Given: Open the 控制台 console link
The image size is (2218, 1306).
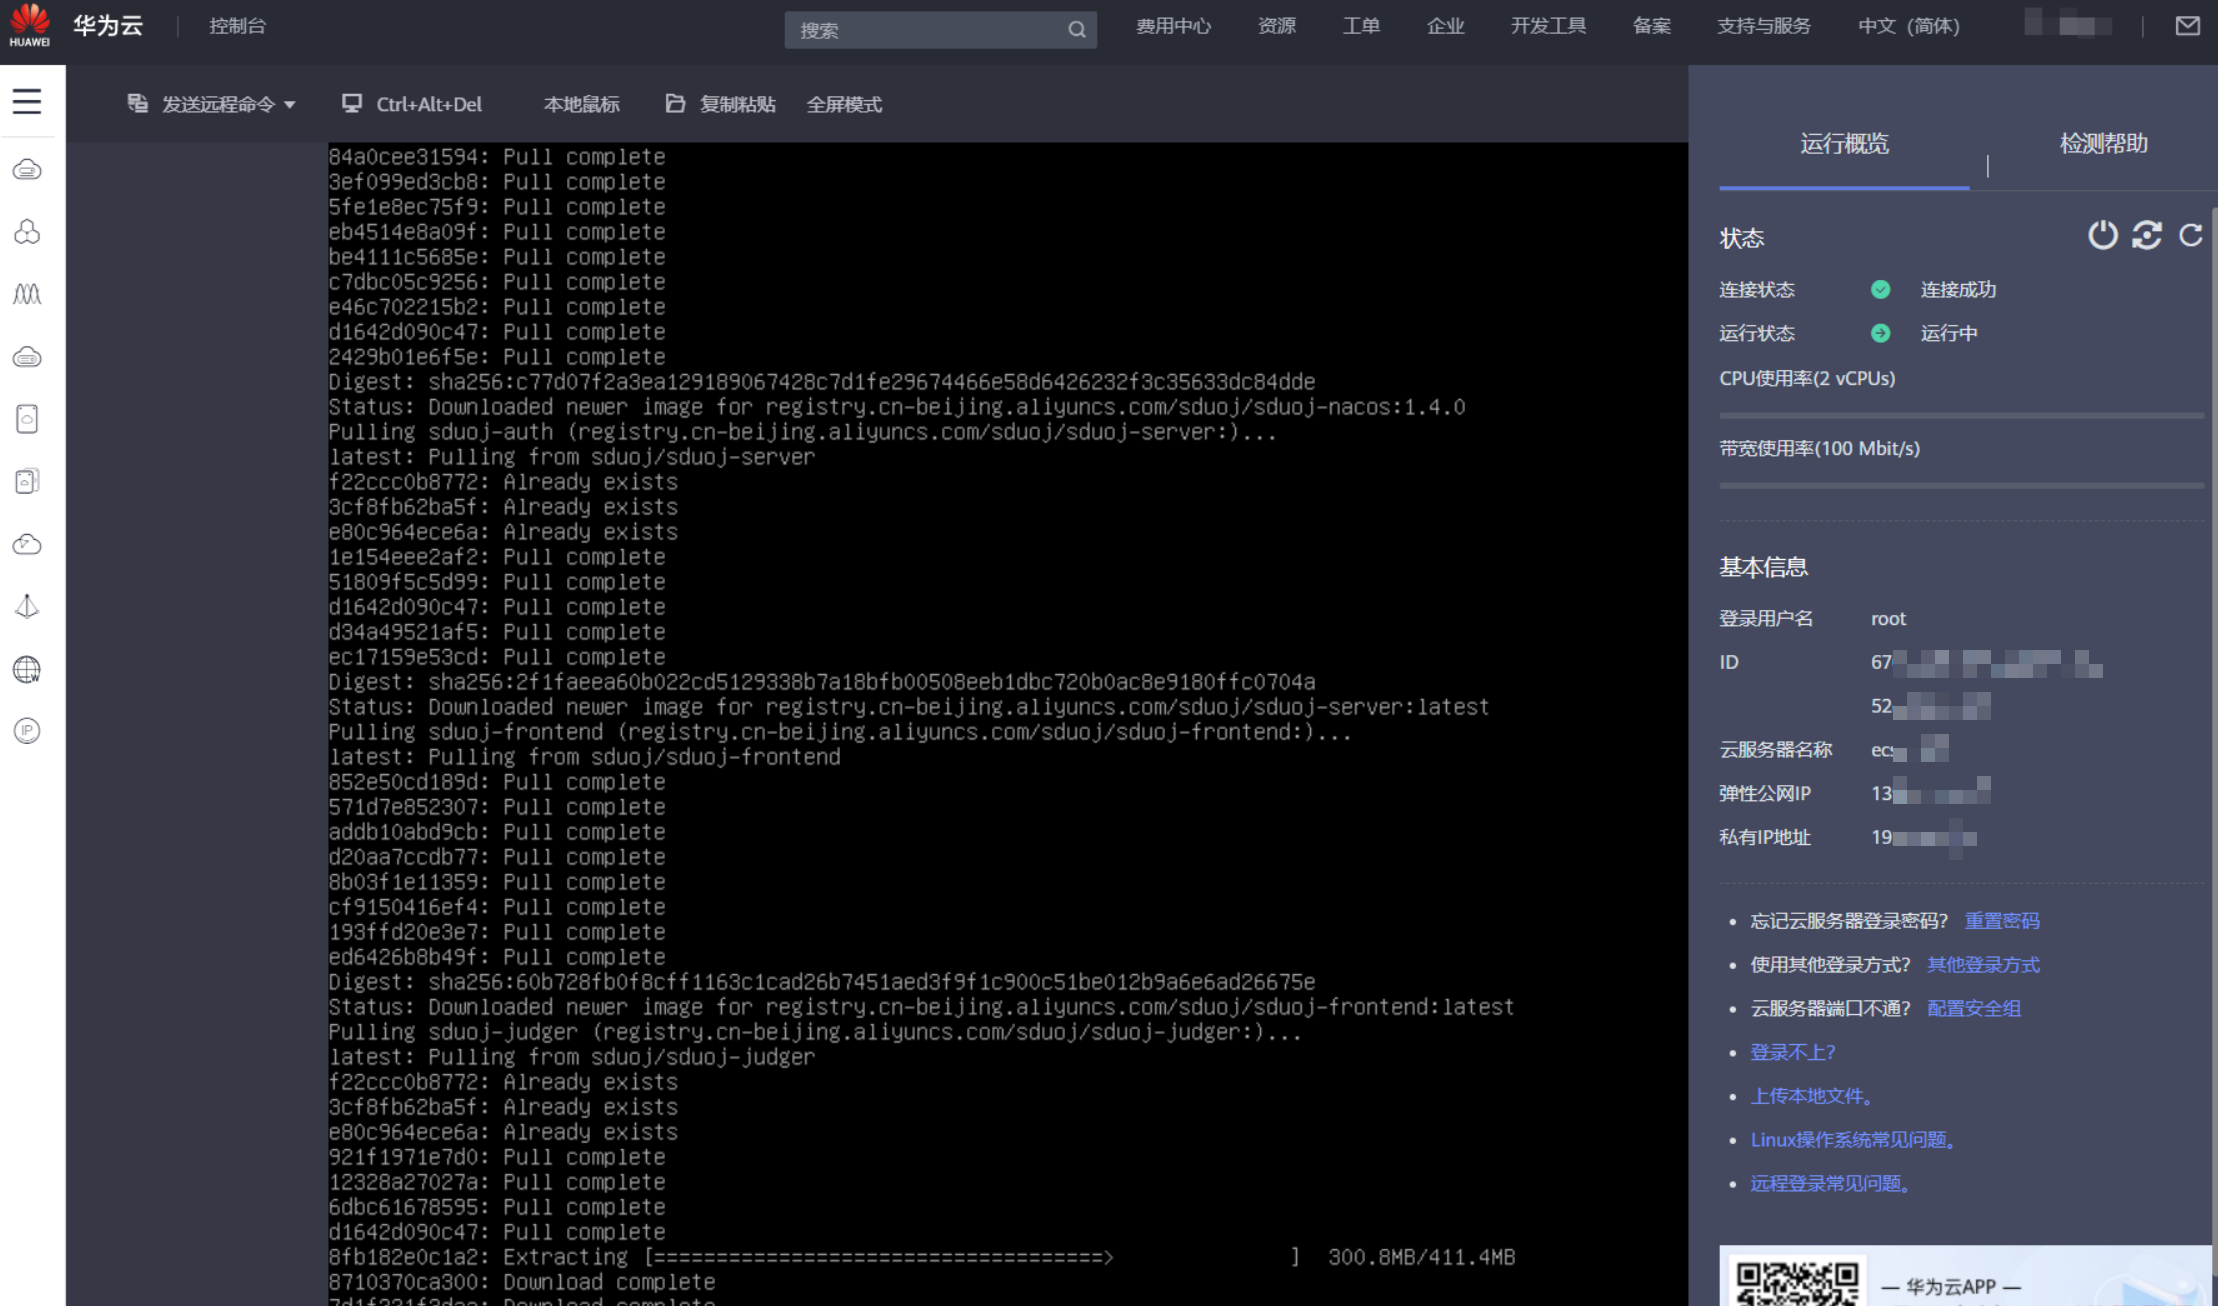Looking at the screenshot, I should [237, 26].
